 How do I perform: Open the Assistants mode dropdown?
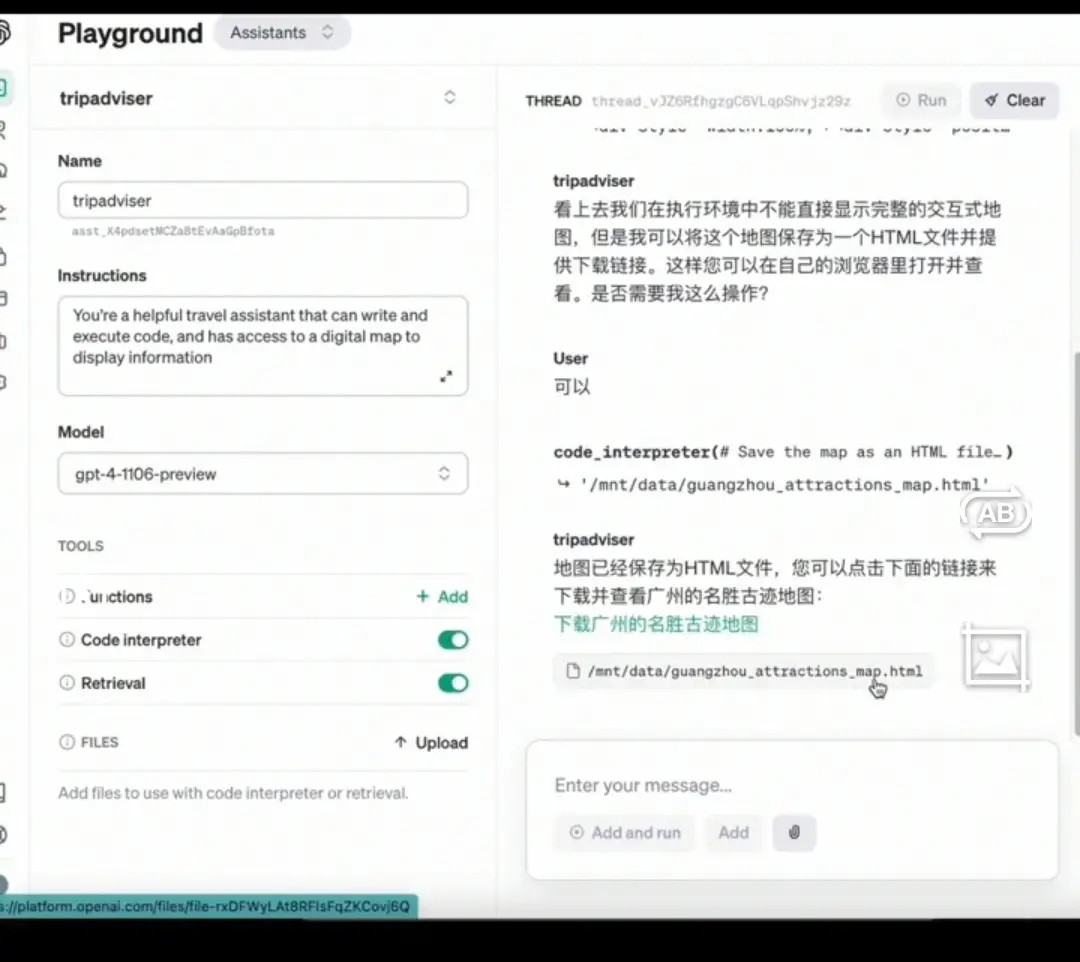(x=282, y=33)
